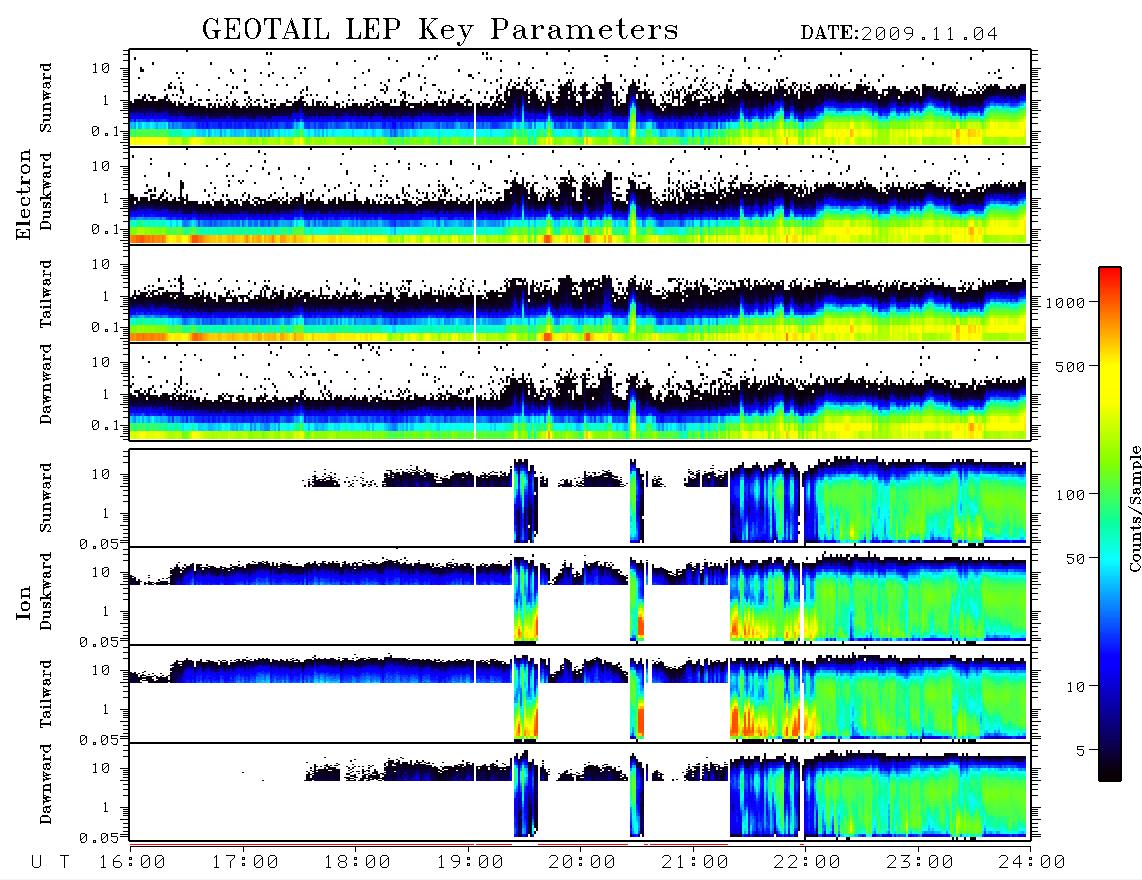Click inside the Electron Dawnward spectrogram
The image size is (1142, 880).
580,391
